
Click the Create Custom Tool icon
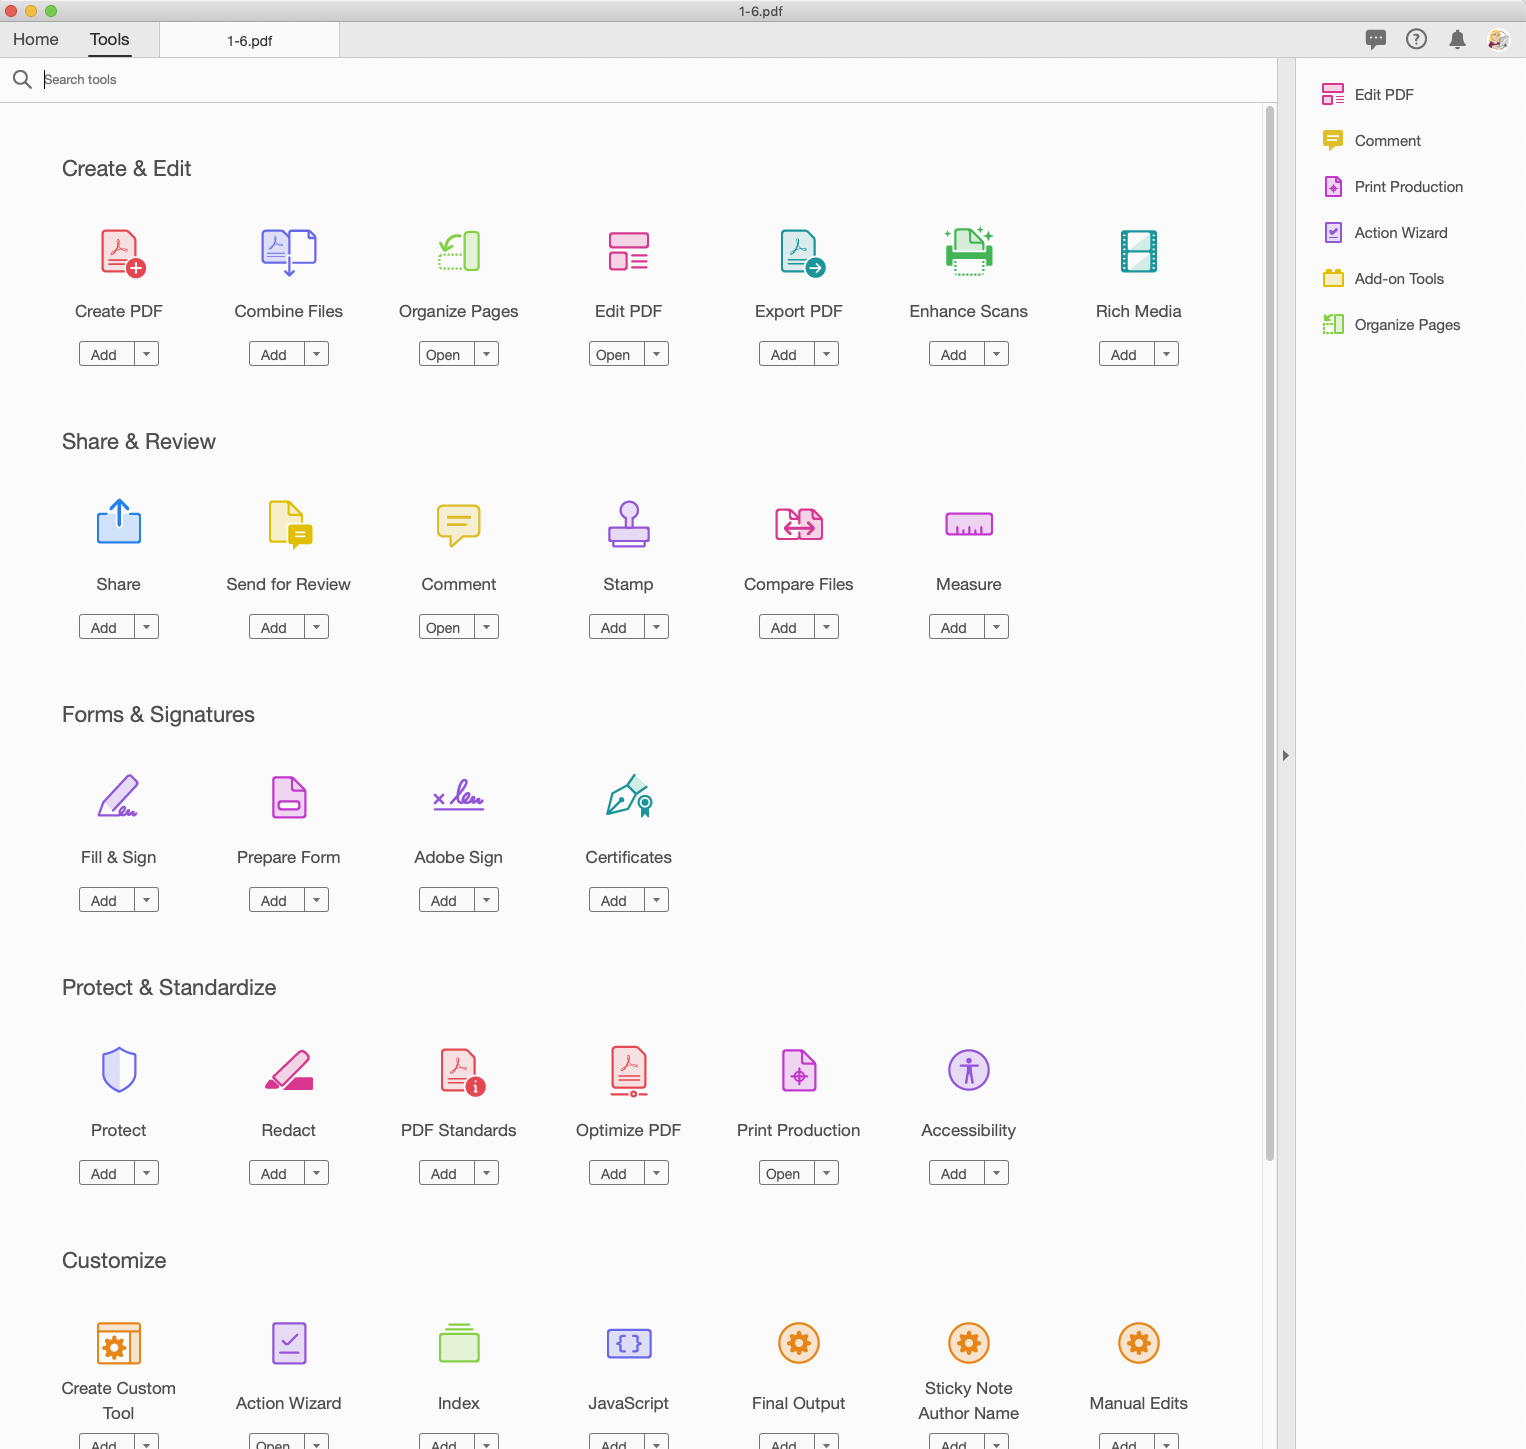click(x=119, y=1343)
